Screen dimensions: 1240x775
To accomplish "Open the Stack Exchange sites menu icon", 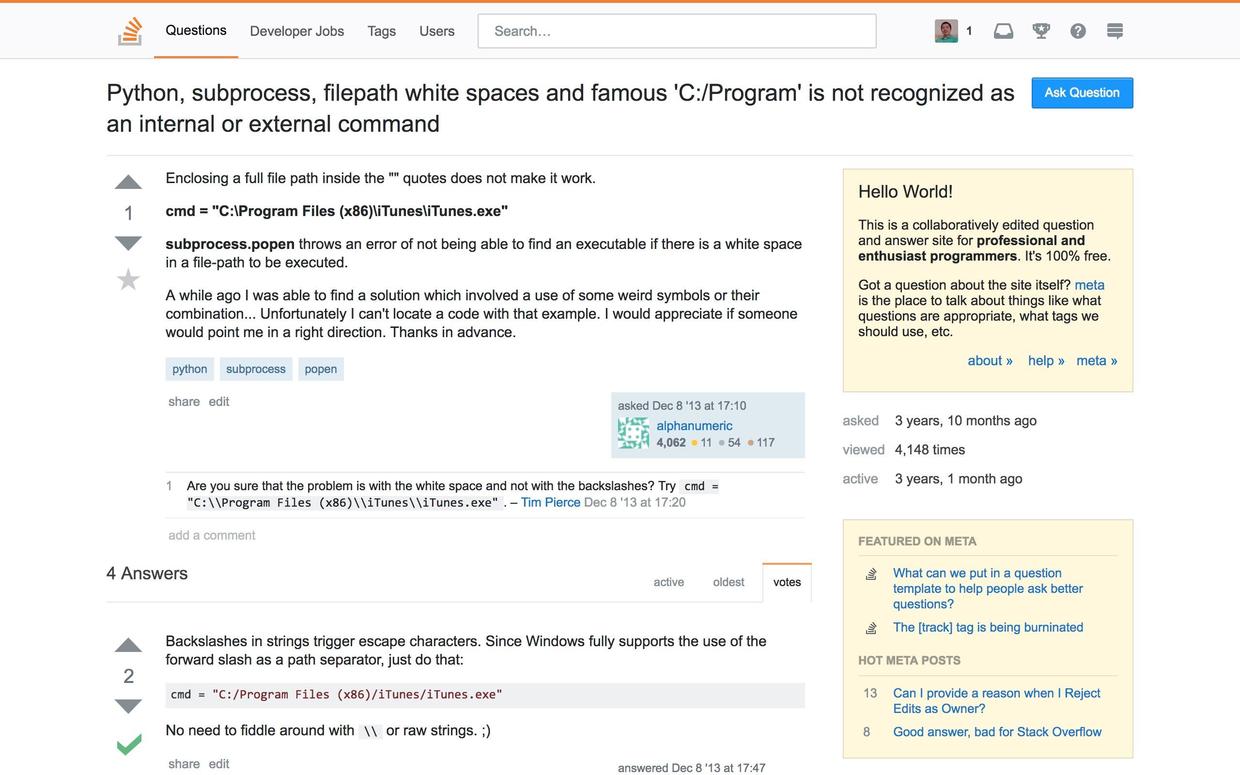I will 1115,31.
